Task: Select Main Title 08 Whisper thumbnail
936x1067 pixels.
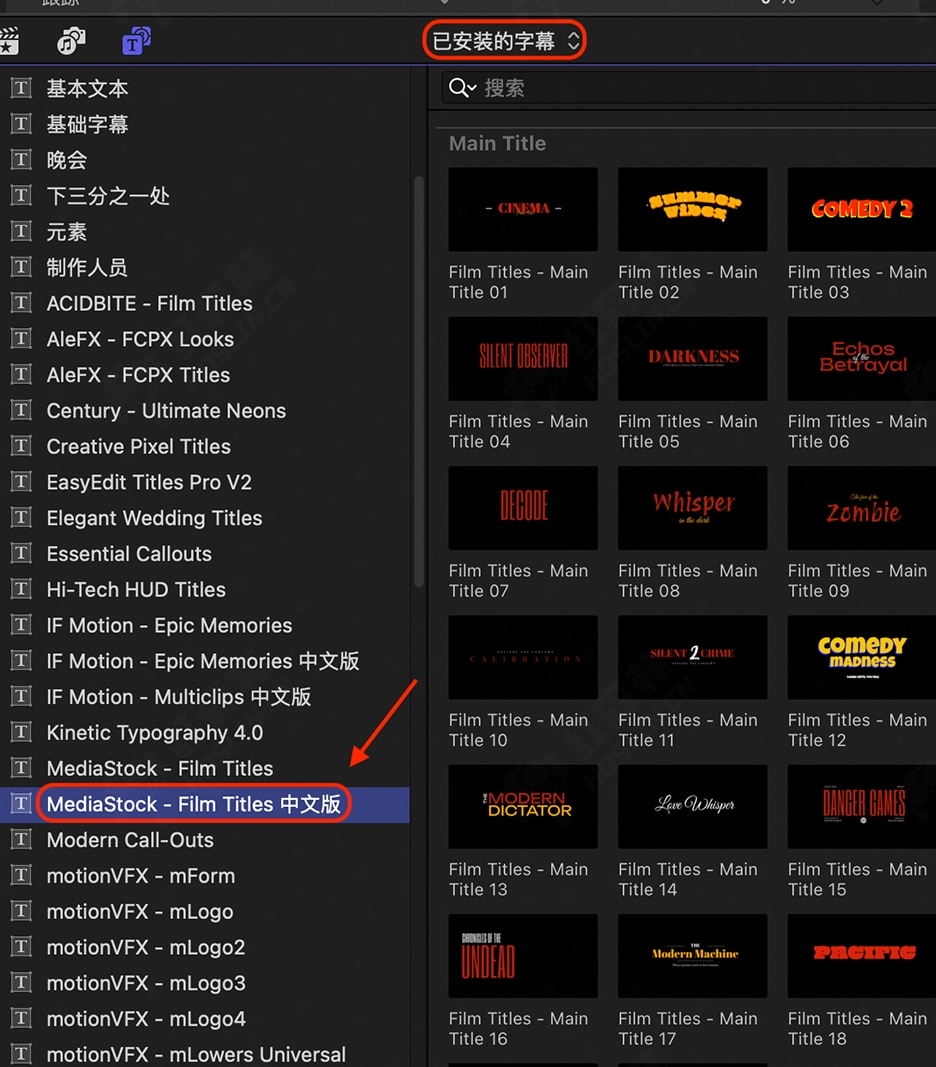Action: pos(692,508)
